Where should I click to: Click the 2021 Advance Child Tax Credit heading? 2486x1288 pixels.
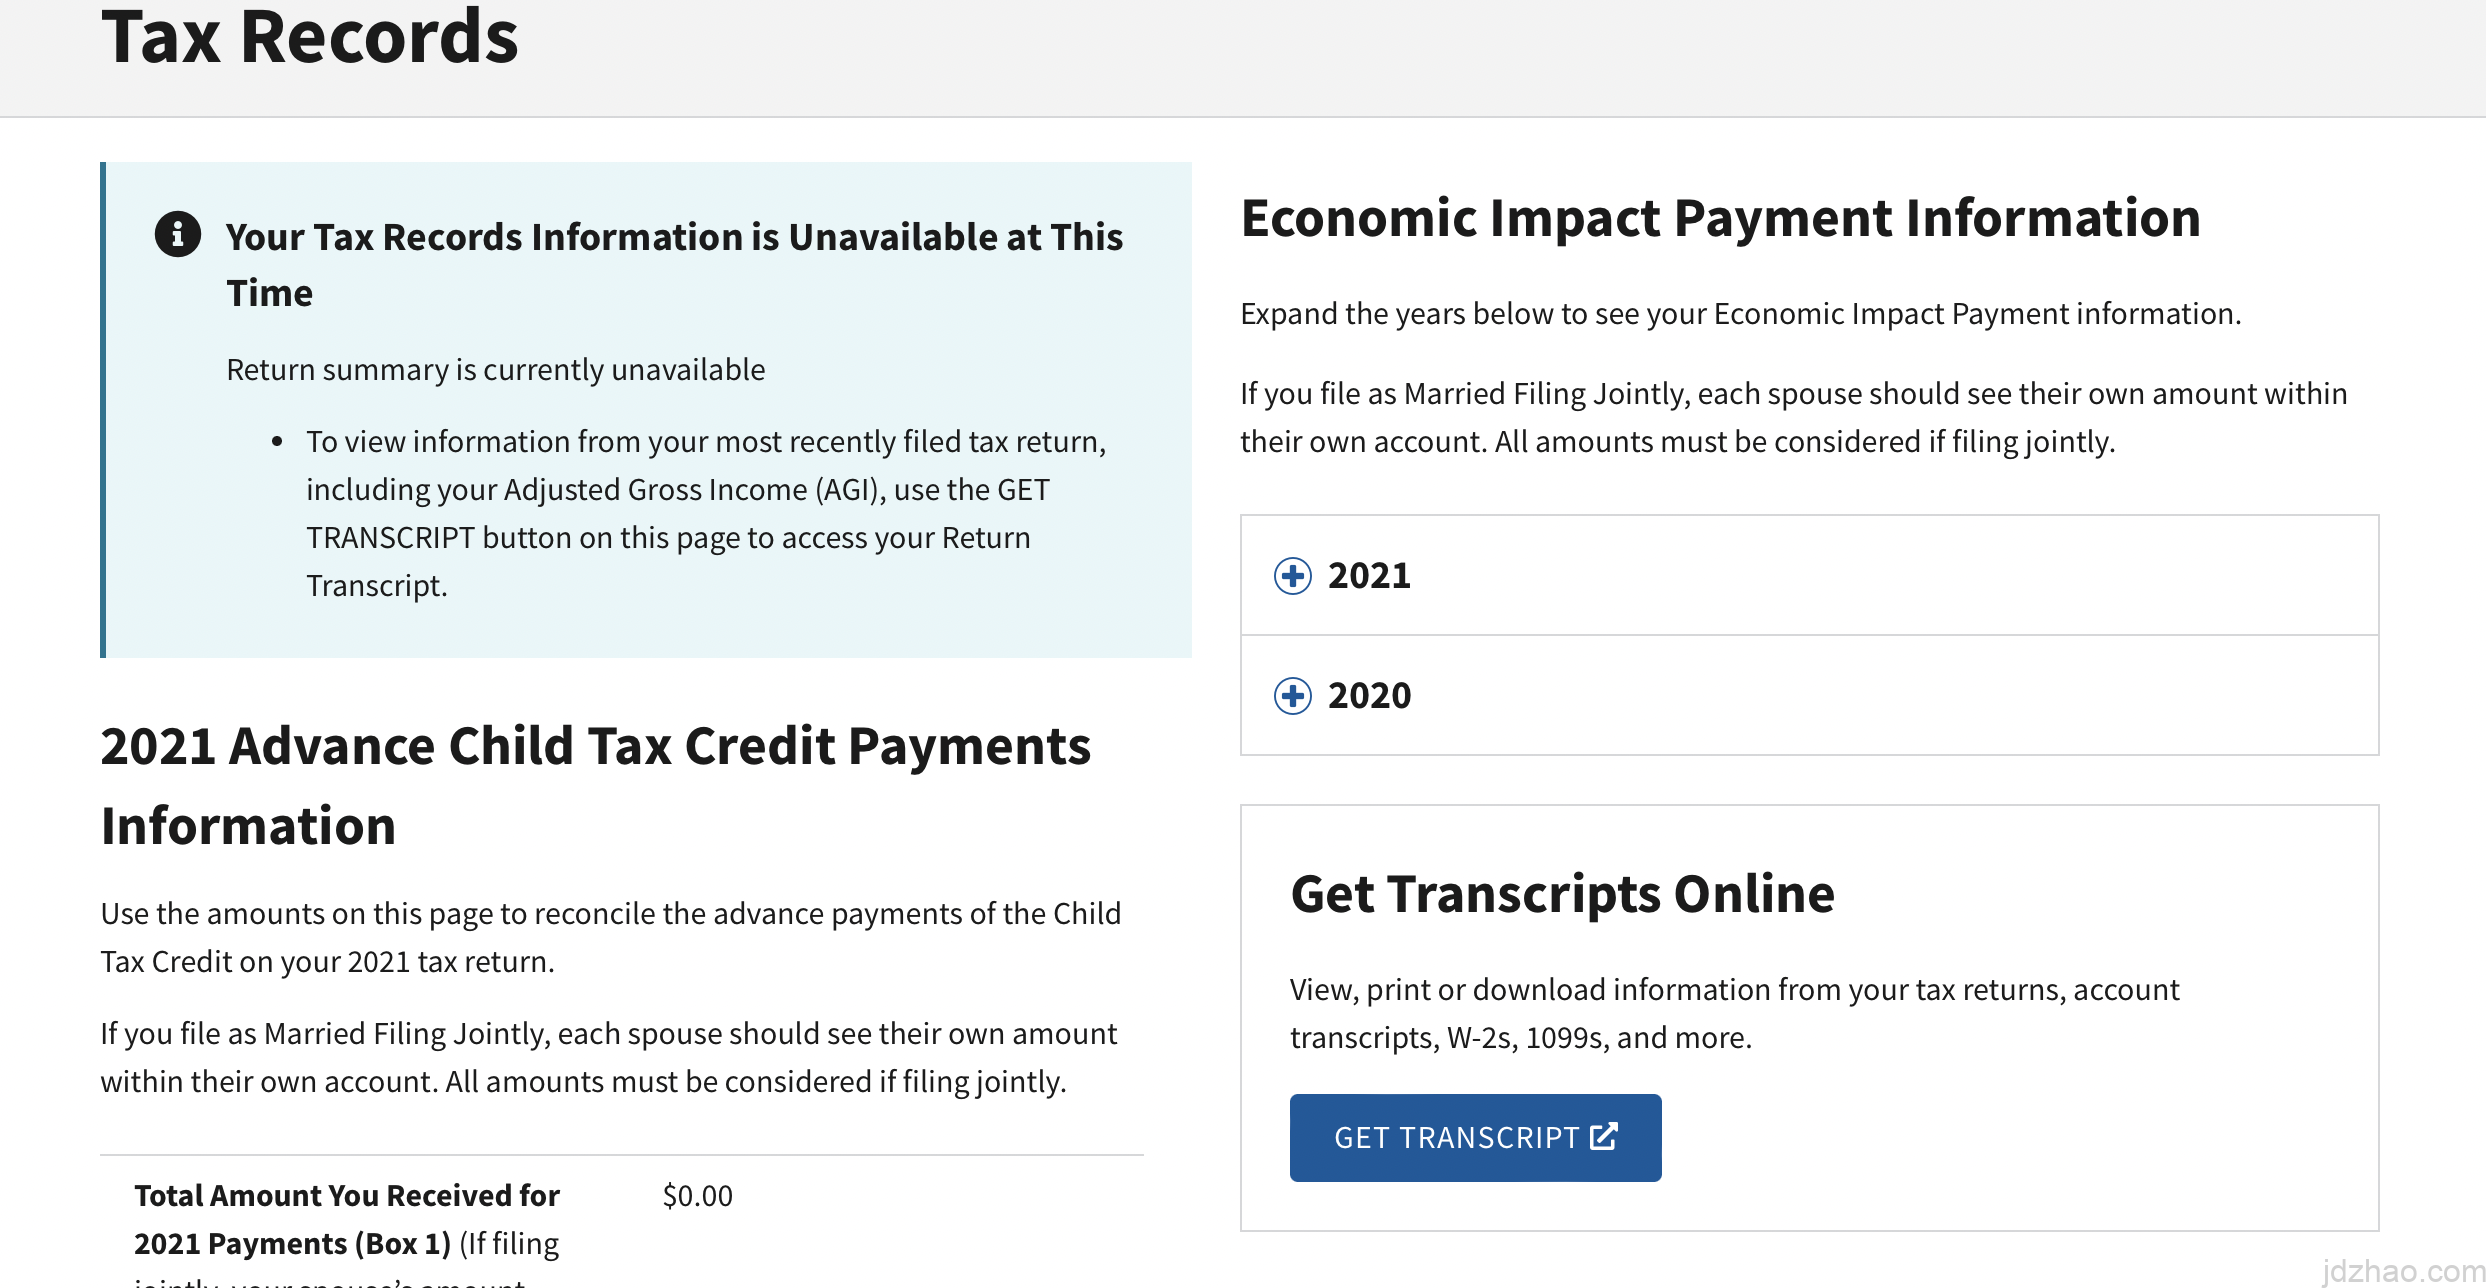596,786
